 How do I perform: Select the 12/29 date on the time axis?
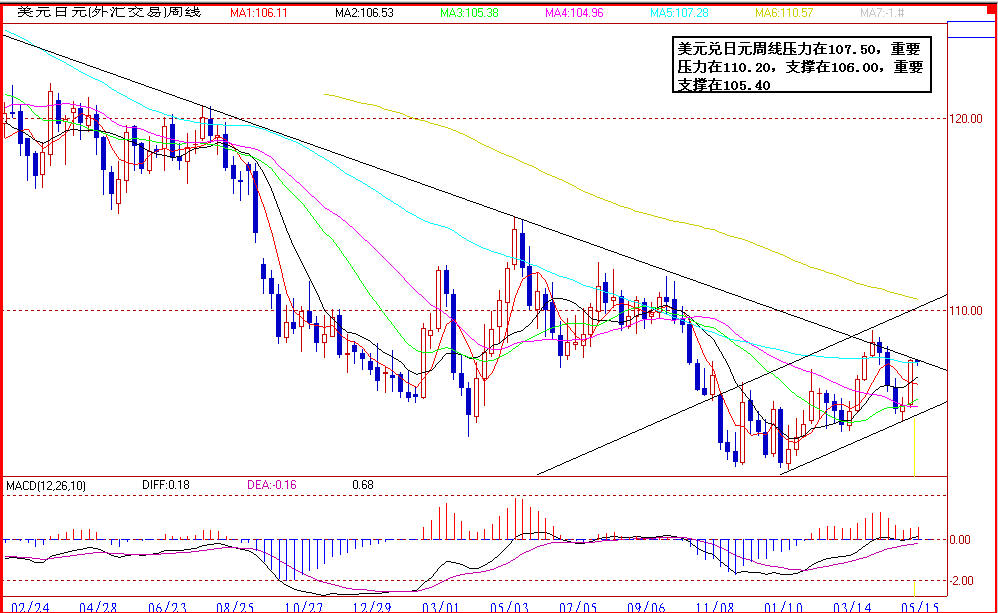click(x=372, y=606)
